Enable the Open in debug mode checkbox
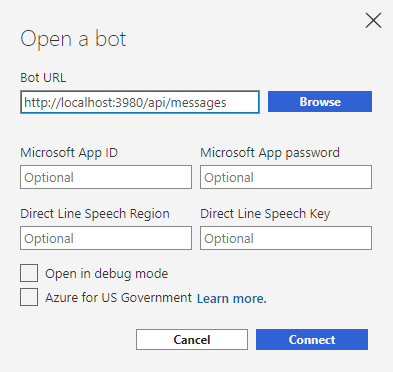The height and width of the screenshot is (372, 393). [x=29, y=273]
